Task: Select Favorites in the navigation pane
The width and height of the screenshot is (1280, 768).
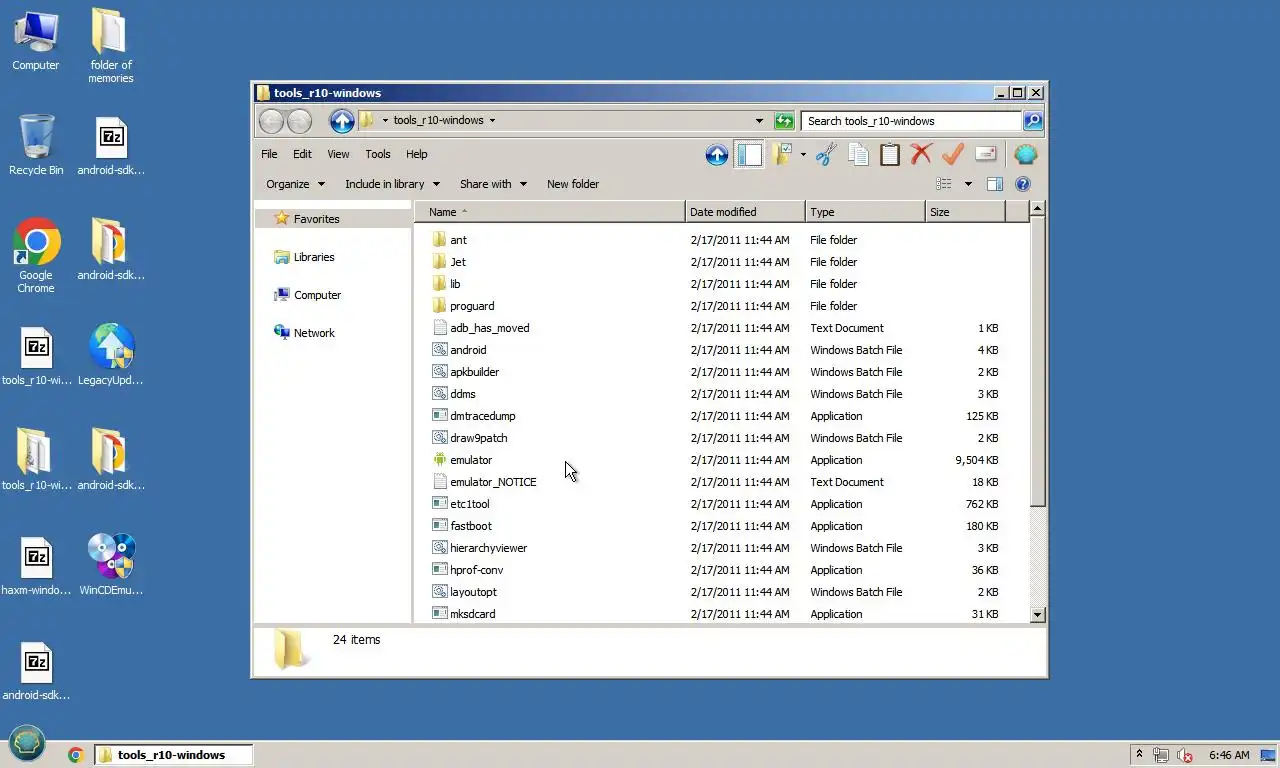Action: click(x=316, y=219)
